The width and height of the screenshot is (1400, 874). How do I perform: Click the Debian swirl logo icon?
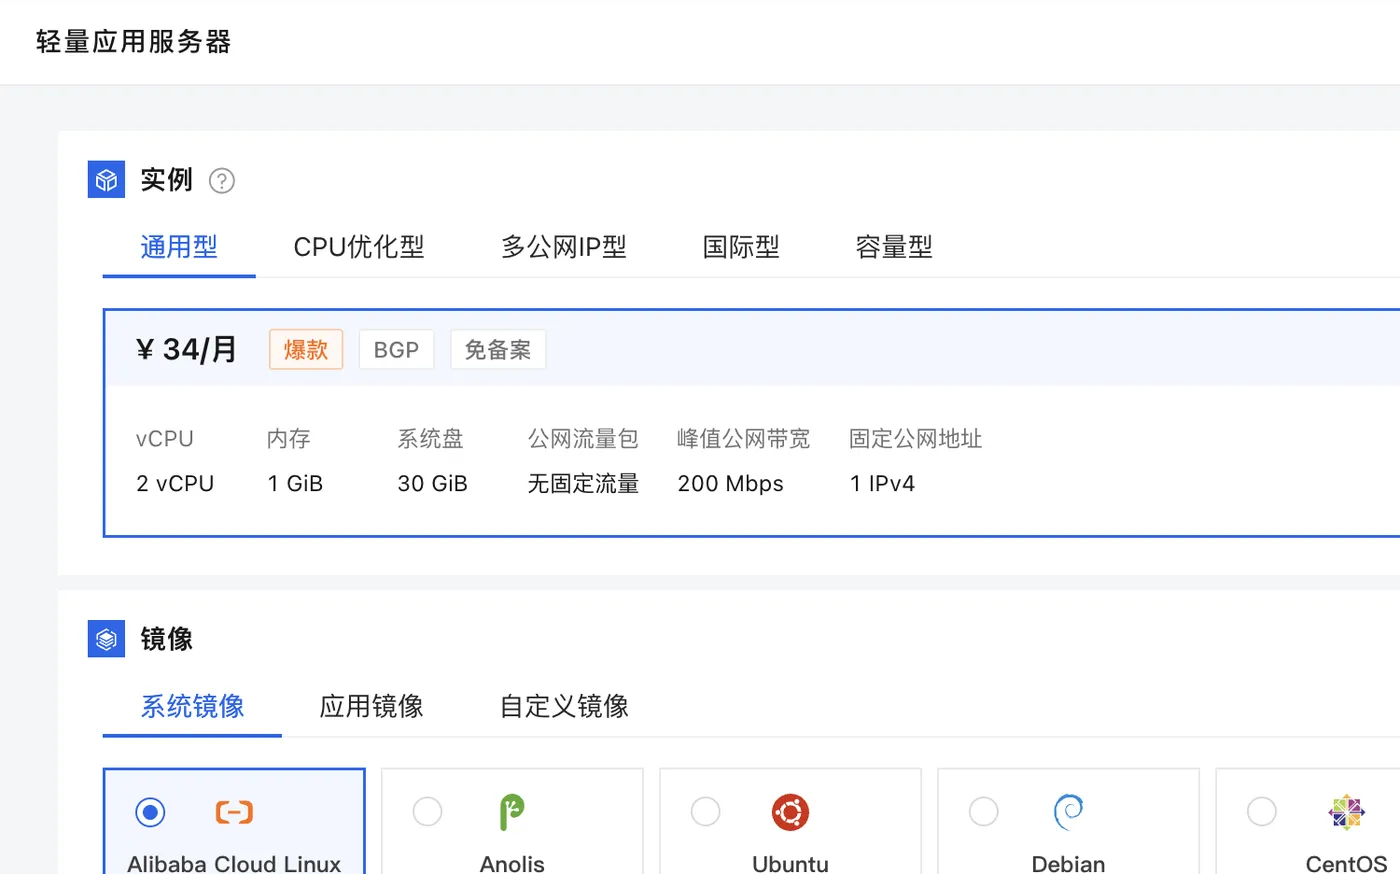(x=1068, y=812)
